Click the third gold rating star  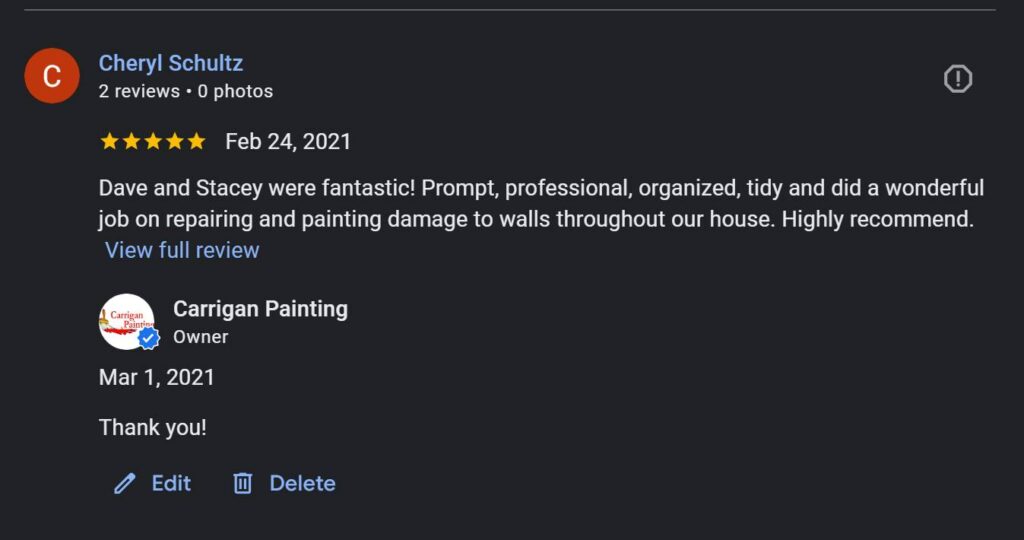click(153, 142)
